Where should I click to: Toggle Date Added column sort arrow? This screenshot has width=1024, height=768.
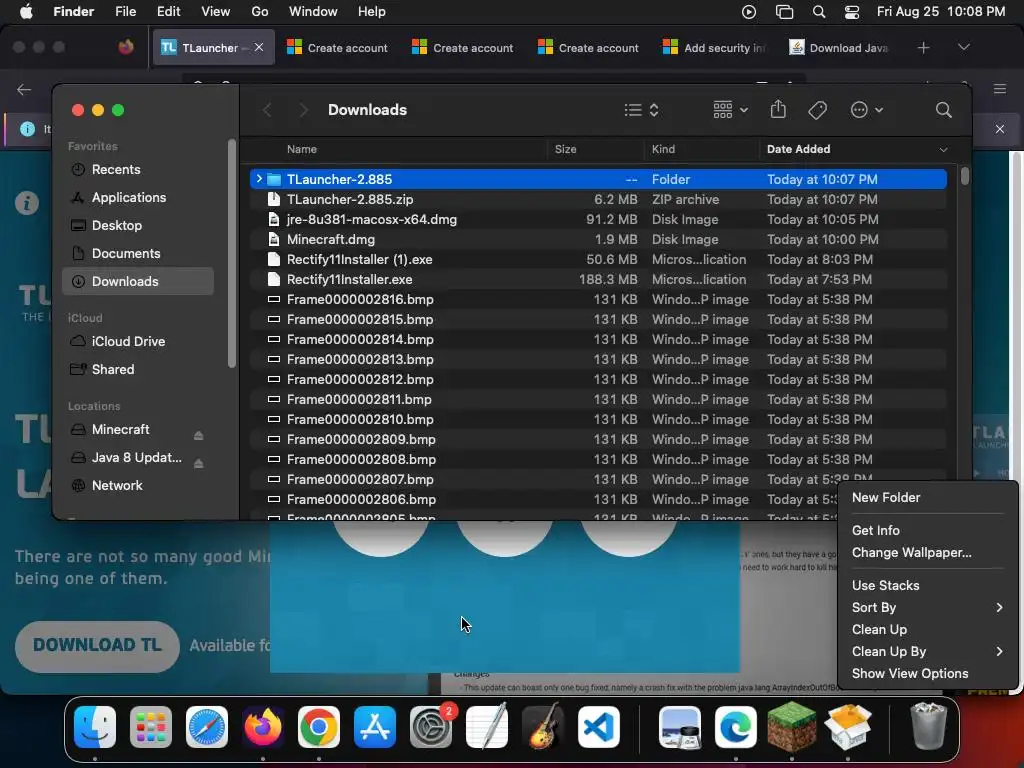pos(943,150)
